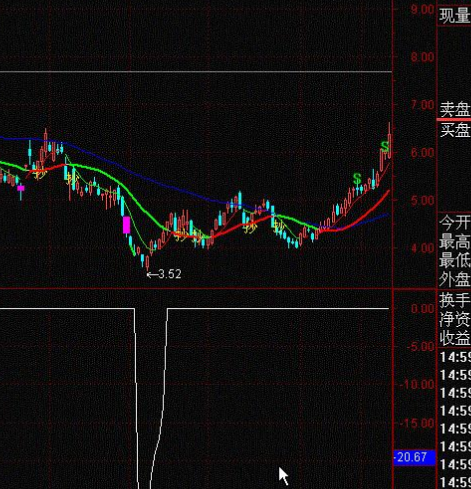Select the 现量 column header
The height and width of the screenshot is (489, 471).
[x=455, y=16]
